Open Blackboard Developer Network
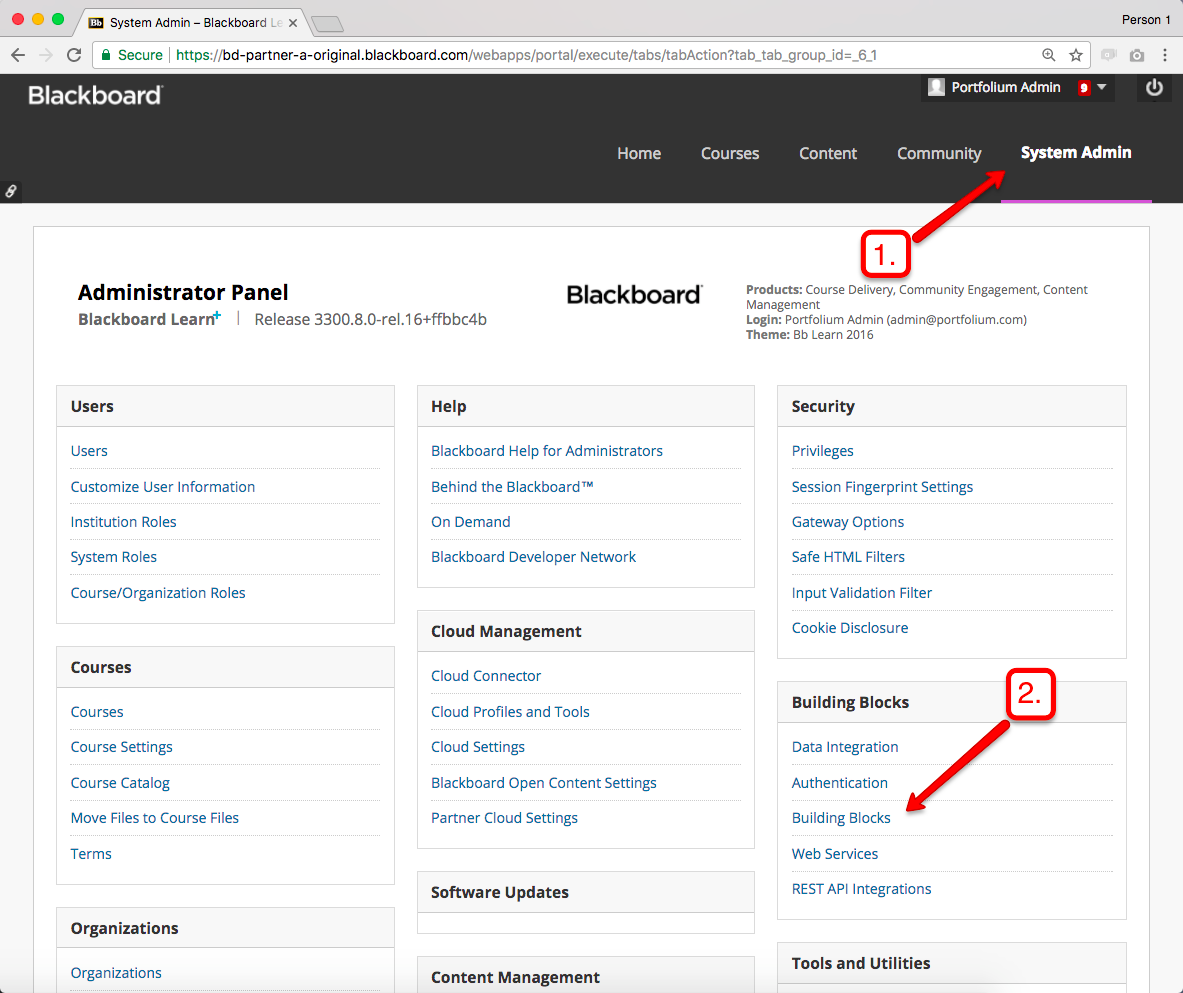The height and width of the screenshot is (993, 1183). pos(533,557)
